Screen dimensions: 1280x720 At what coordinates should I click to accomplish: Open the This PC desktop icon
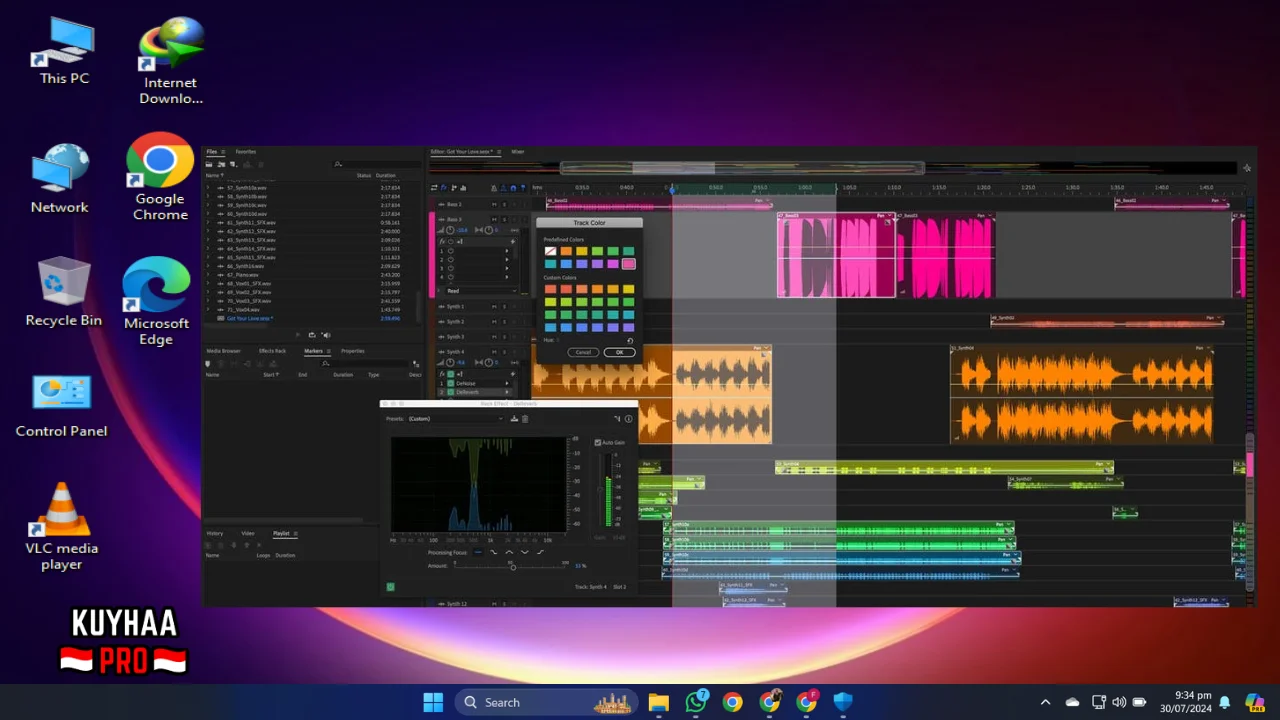[x=65, y=51]
